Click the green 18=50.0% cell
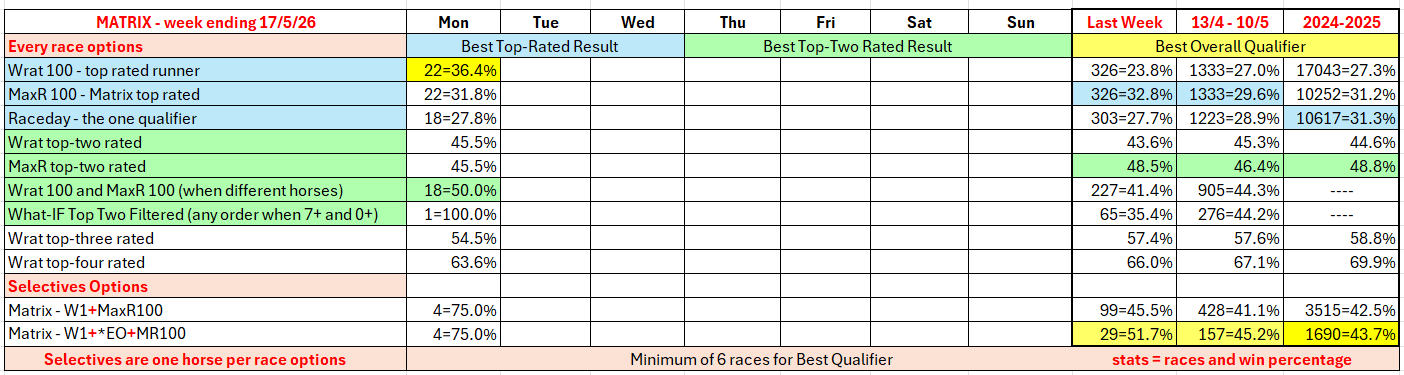The width and height of the screenshot is (1404, 375). 452,190
